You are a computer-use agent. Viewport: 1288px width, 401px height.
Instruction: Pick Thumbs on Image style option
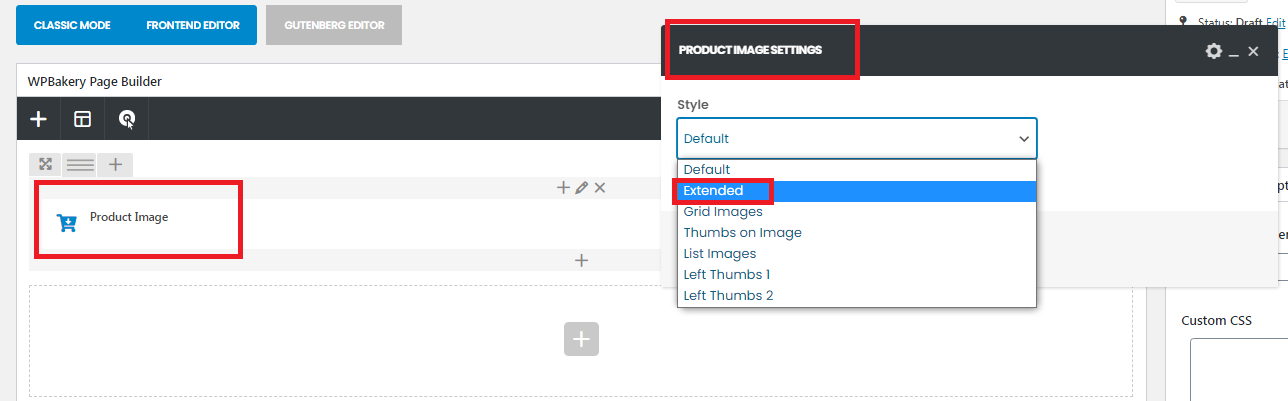pos(742,233)
